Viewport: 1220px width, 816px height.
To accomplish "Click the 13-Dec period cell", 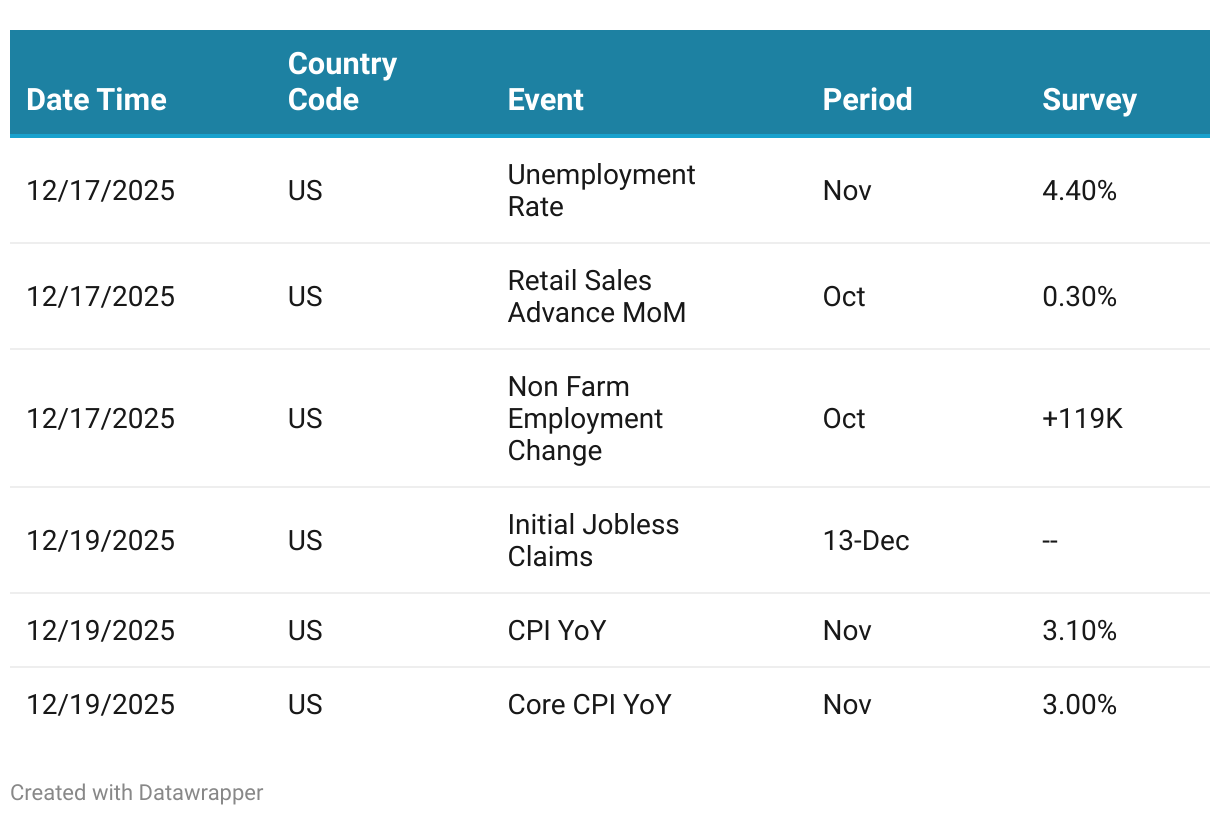I will point(866,540).
